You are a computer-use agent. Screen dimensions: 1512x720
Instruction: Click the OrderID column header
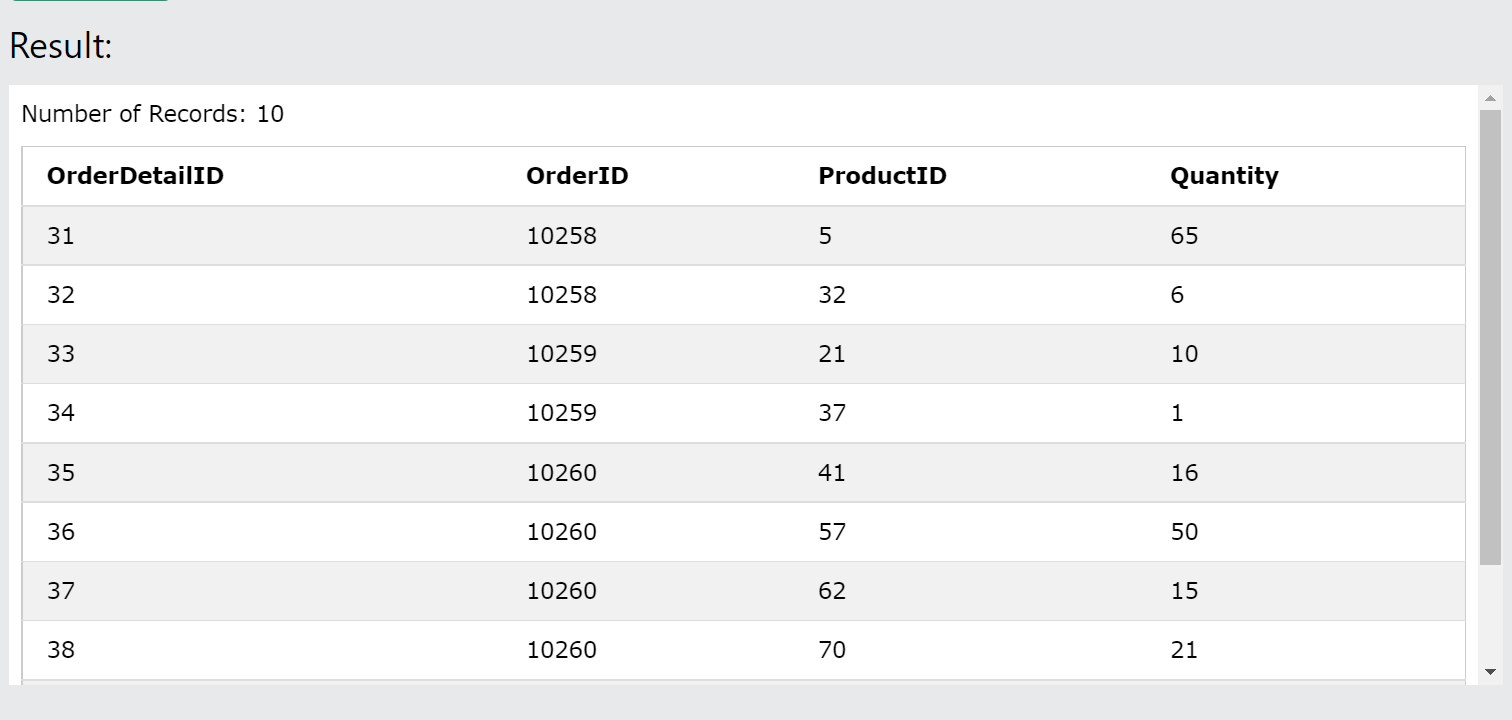(577, 176)
